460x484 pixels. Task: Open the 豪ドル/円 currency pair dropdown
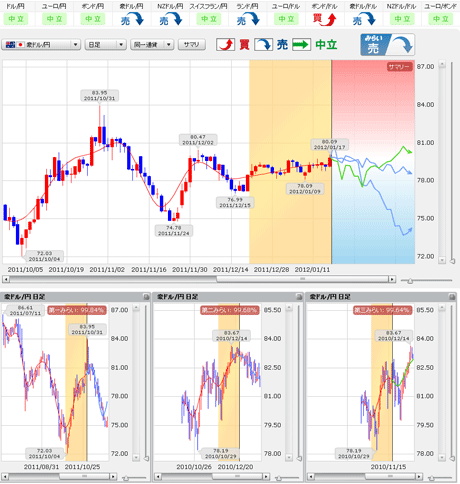[41, 44]
